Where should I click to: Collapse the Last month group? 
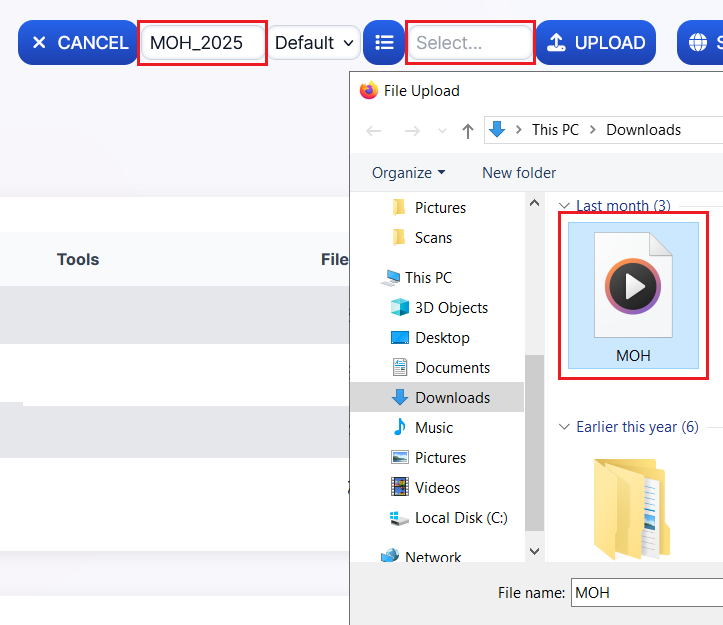(x=564, y=206)
